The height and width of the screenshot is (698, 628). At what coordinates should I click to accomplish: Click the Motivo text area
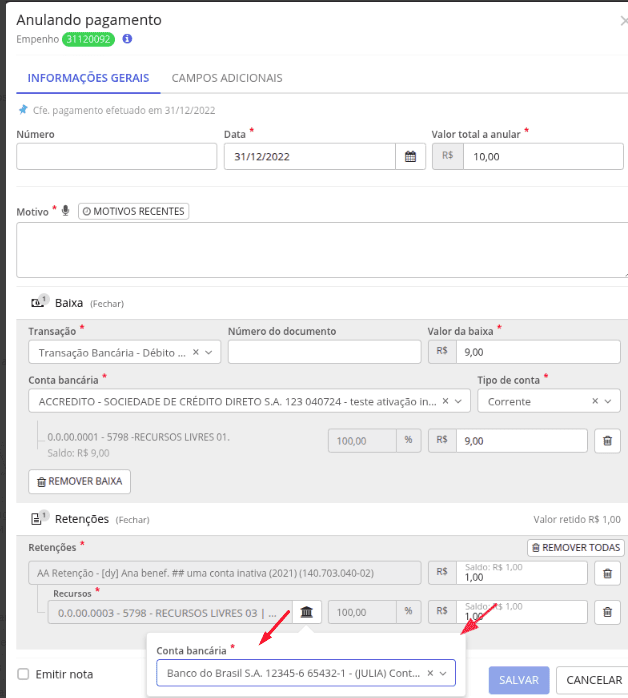[x=322, y=250]
